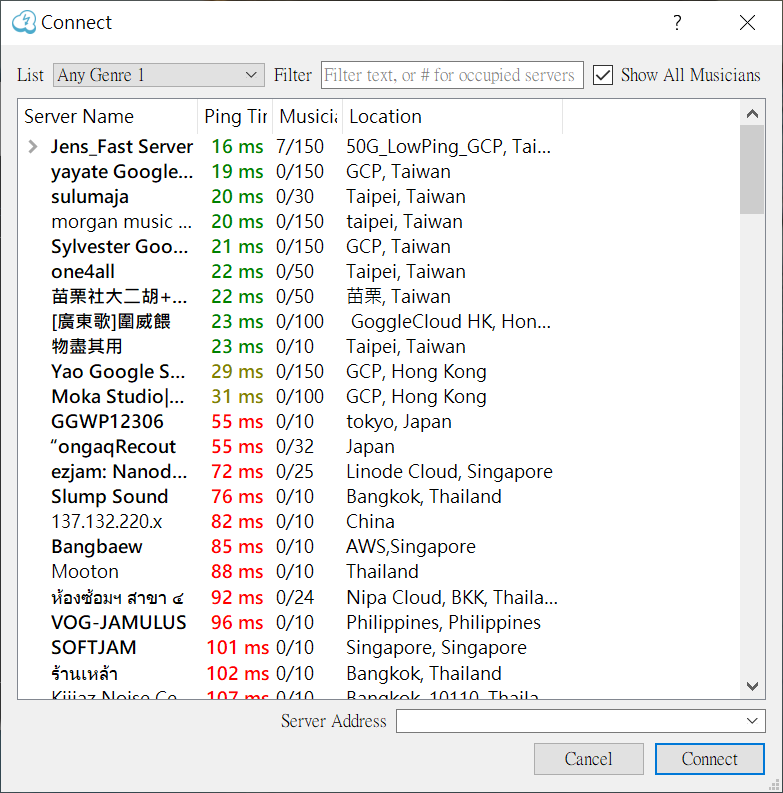Image resolution: width=783 pixels, height=793 pixels.
Task: Click the question mark help button
Action: click(677, 22)
